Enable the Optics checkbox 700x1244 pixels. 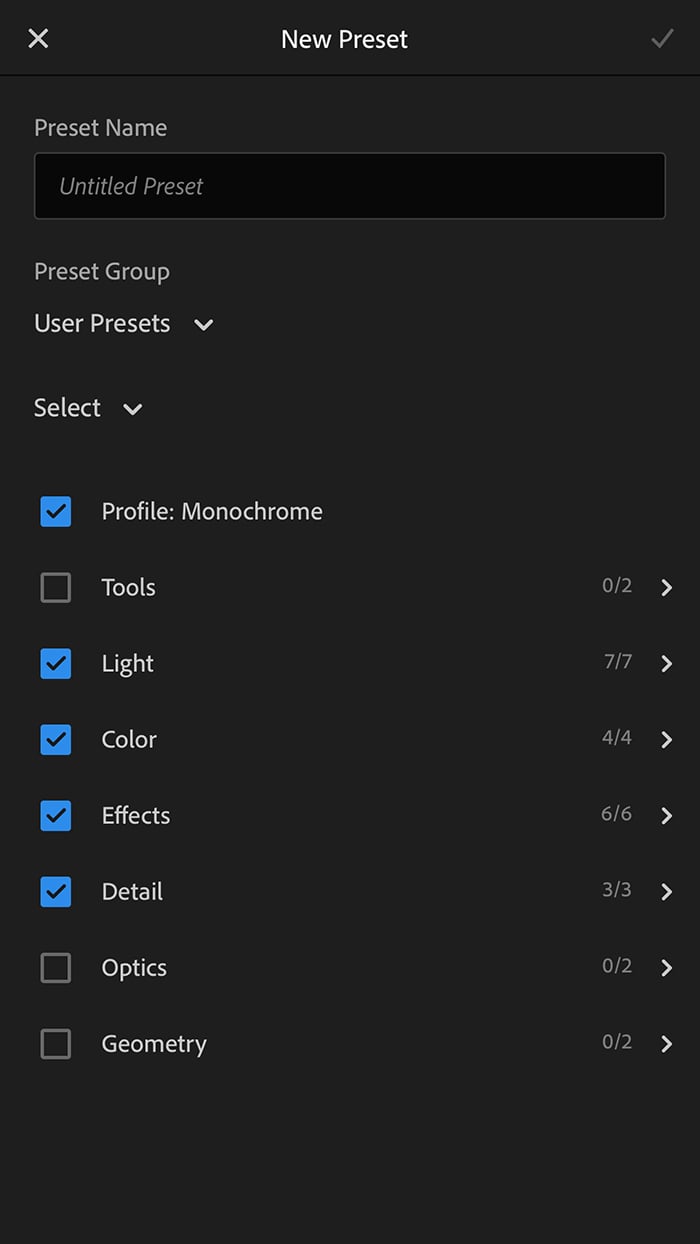coord(56,967)
